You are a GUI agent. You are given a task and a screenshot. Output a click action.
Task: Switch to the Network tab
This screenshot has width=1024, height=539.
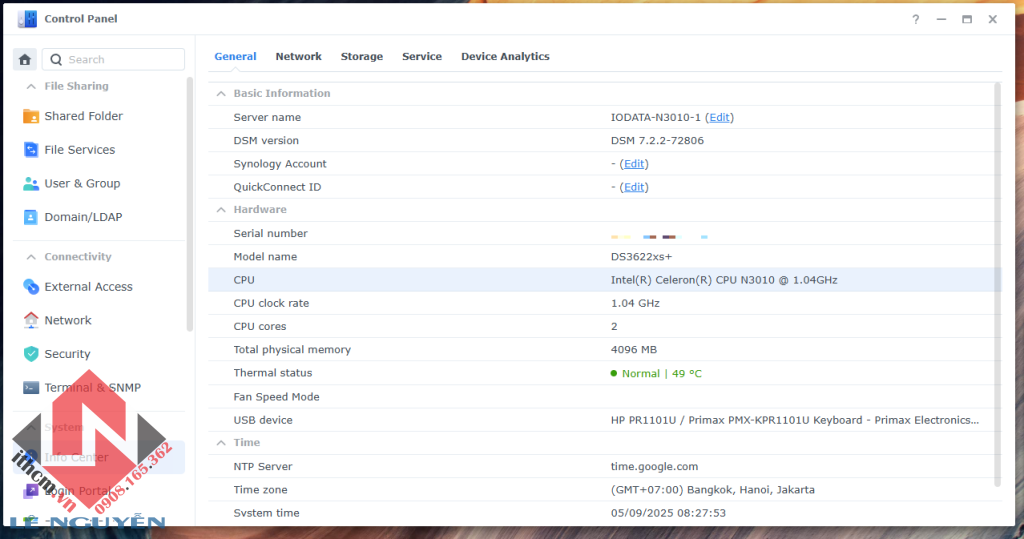[x=298, y=56]
